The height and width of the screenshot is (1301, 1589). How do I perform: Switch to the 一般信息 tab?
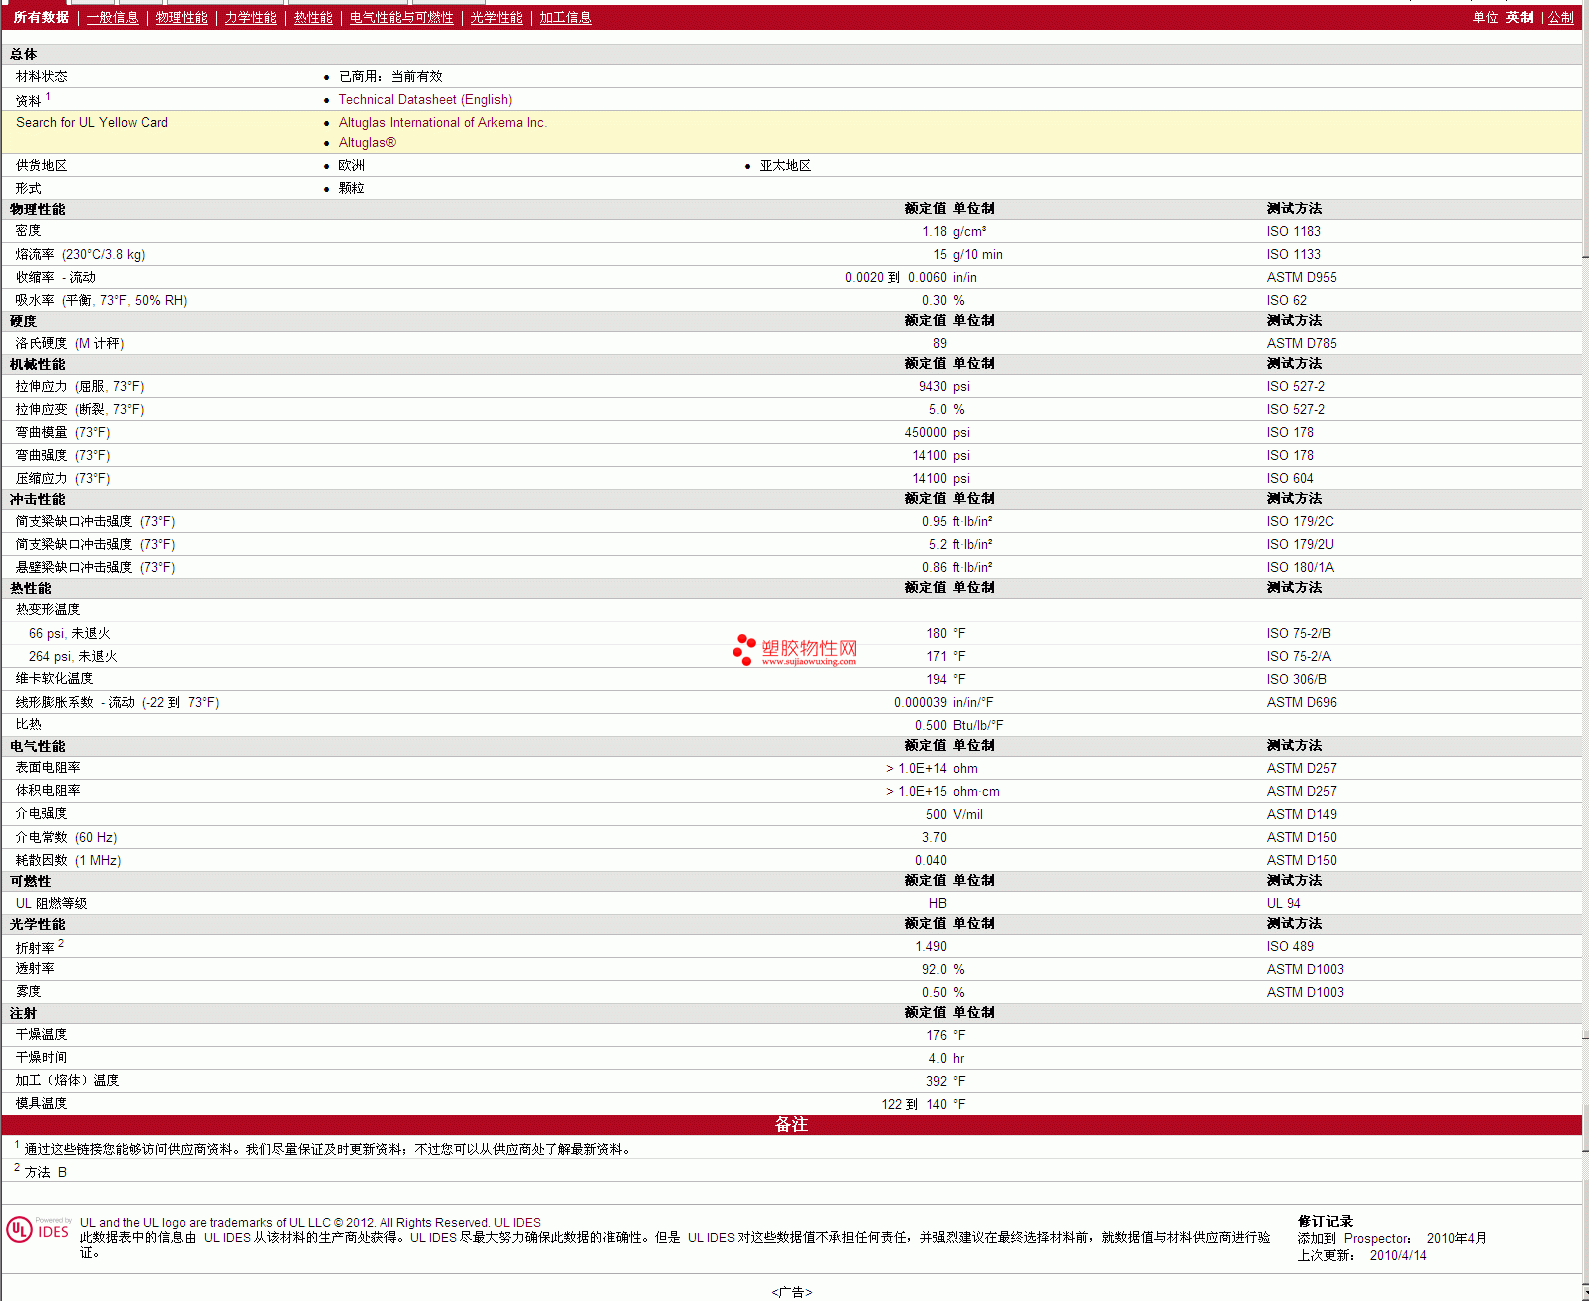(x=113, y=17)
